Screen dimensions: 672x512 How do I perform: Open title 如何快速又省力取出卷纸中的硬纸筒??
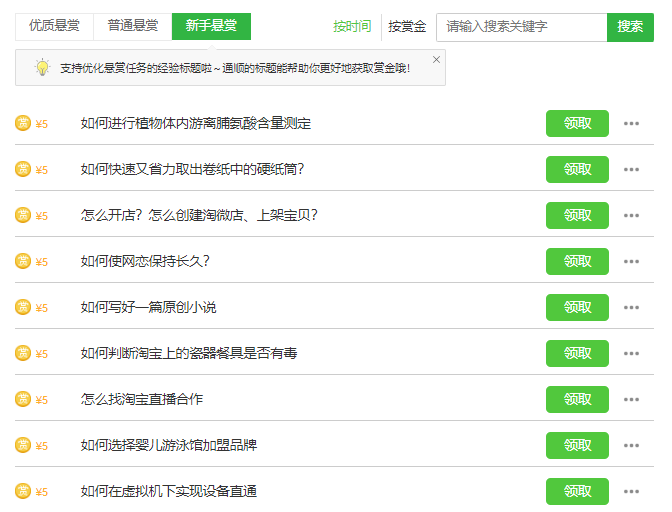(192, 169)
